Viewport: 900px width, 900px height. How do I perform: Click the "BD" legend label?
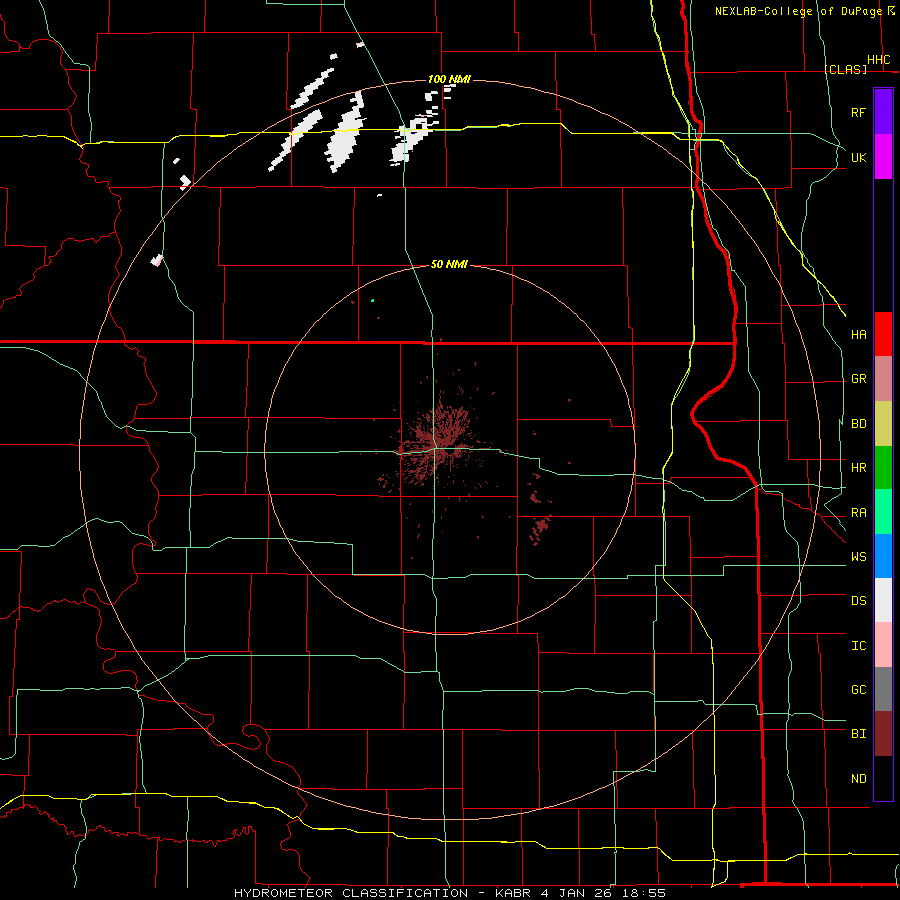click(x=858, y=424)
